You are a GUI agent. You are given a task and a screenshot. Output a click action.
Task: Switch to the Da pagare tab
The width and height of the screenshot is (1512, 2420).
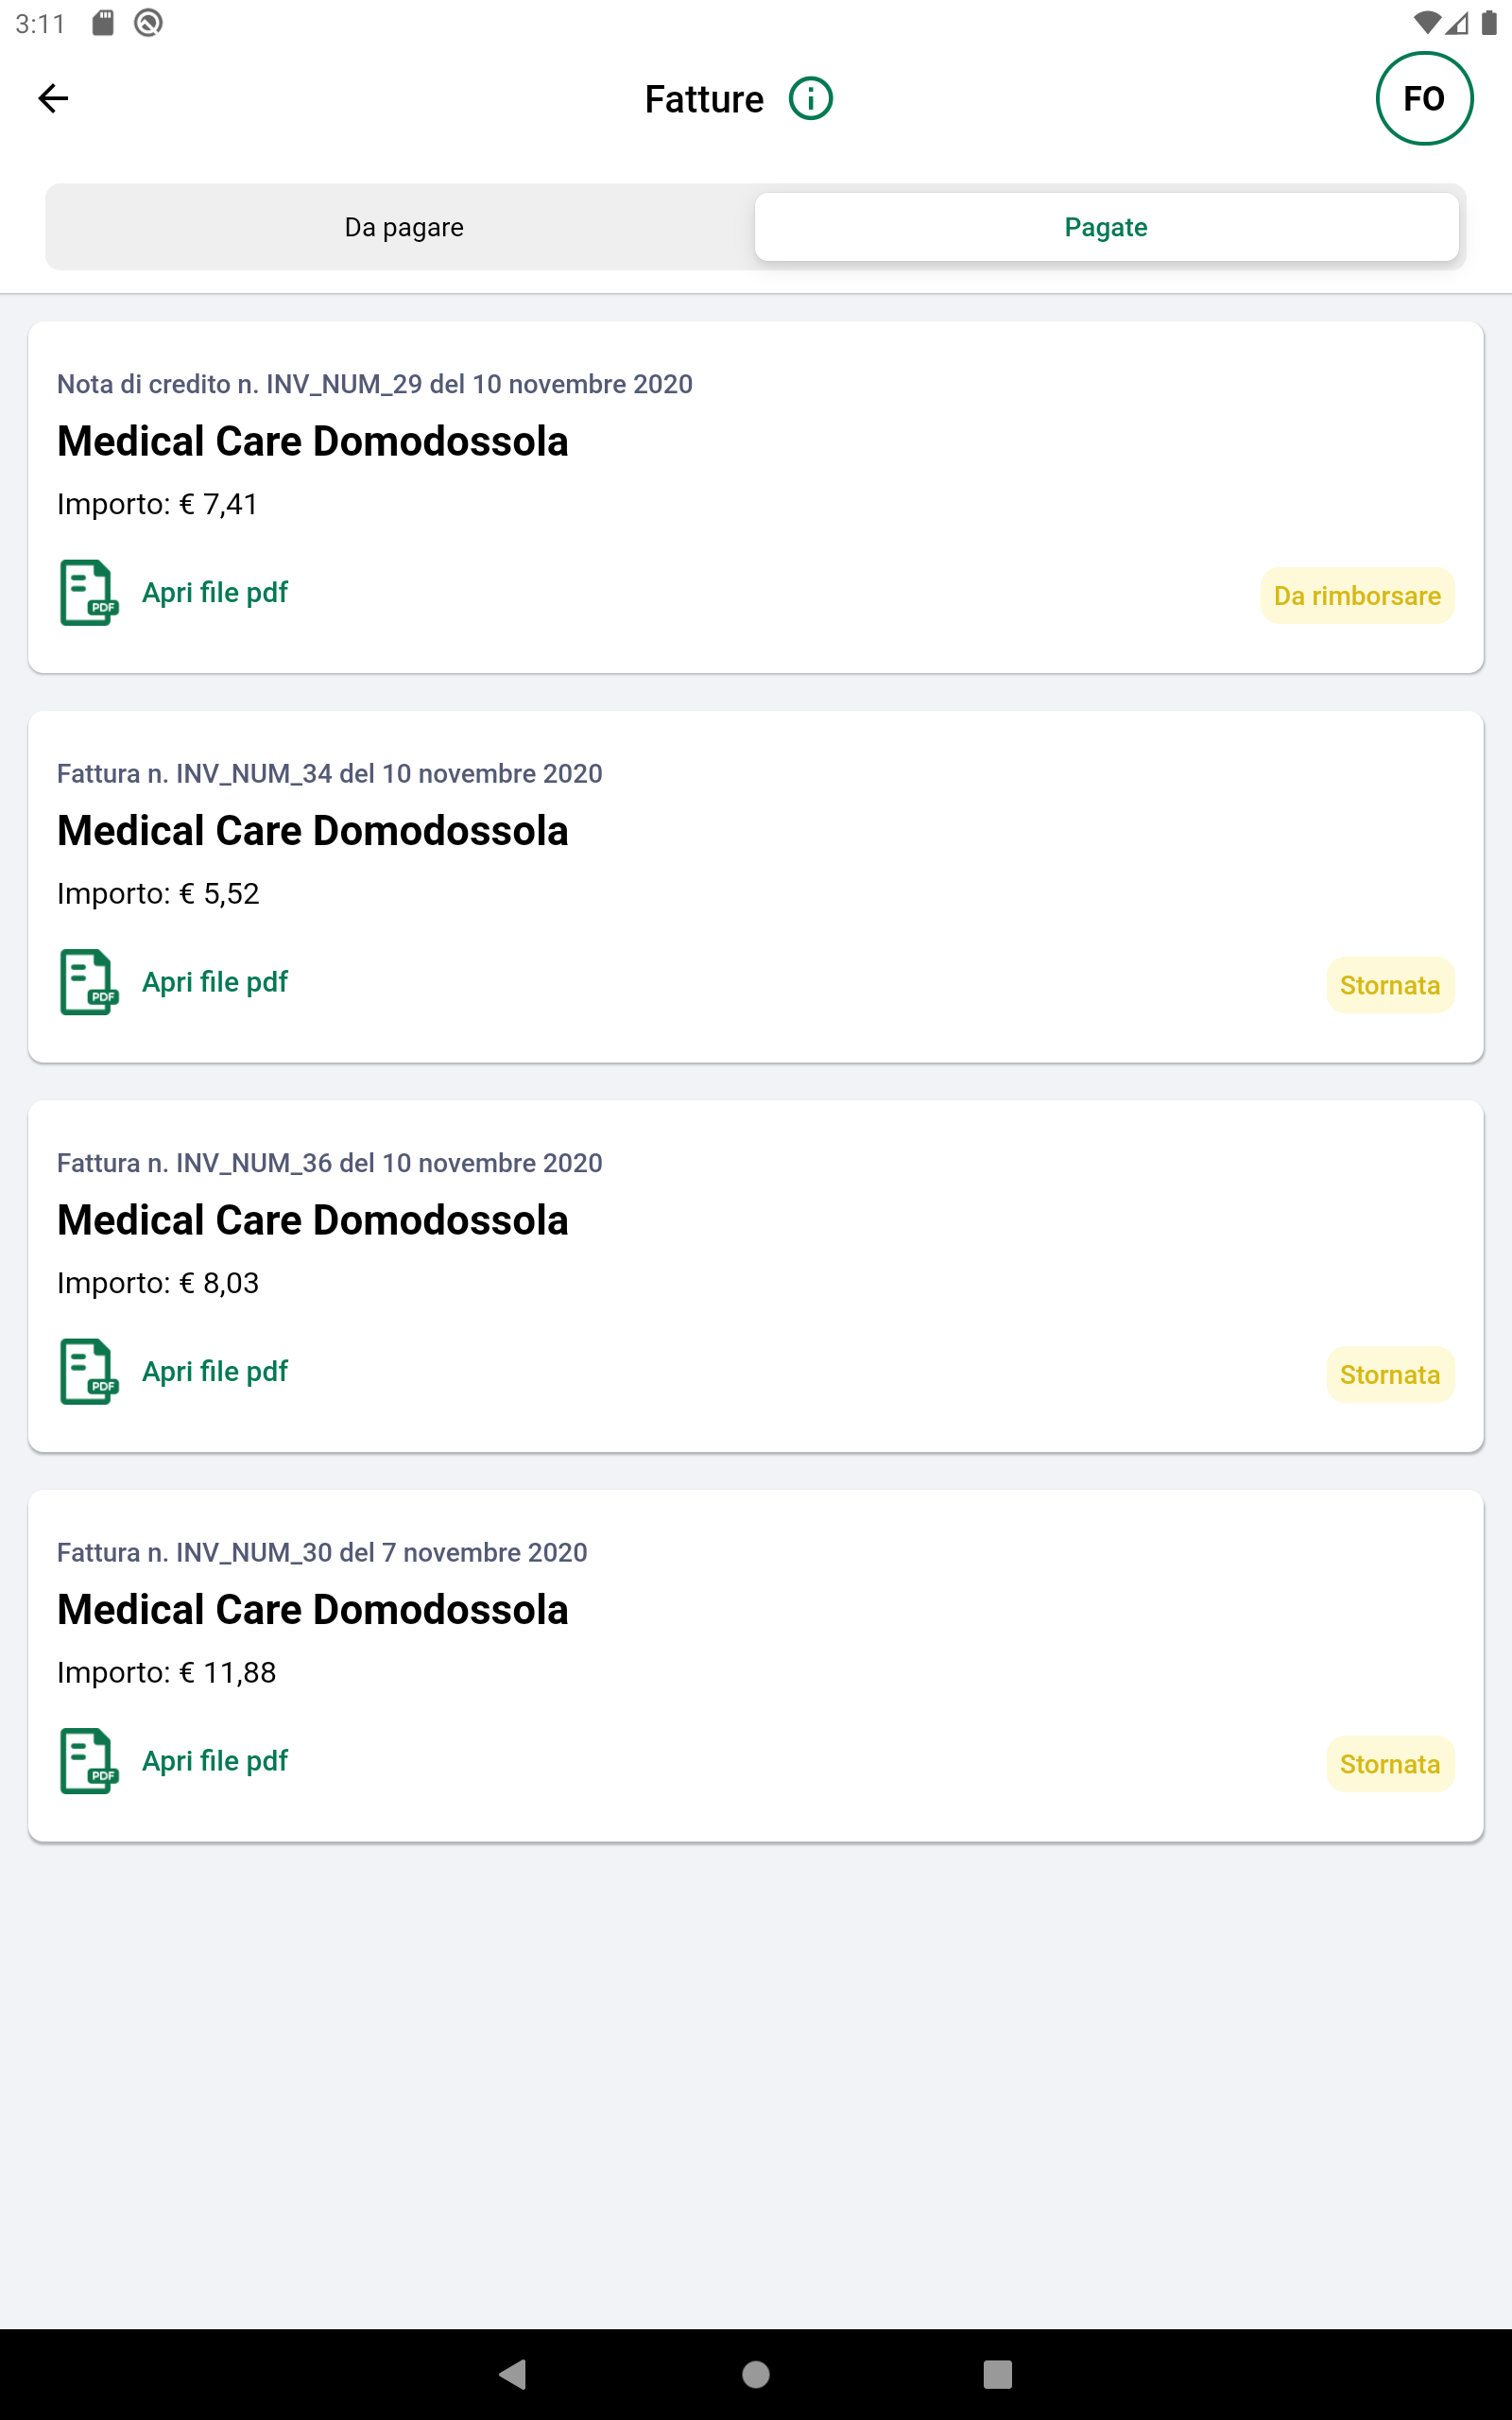click(x=404, y=227)
